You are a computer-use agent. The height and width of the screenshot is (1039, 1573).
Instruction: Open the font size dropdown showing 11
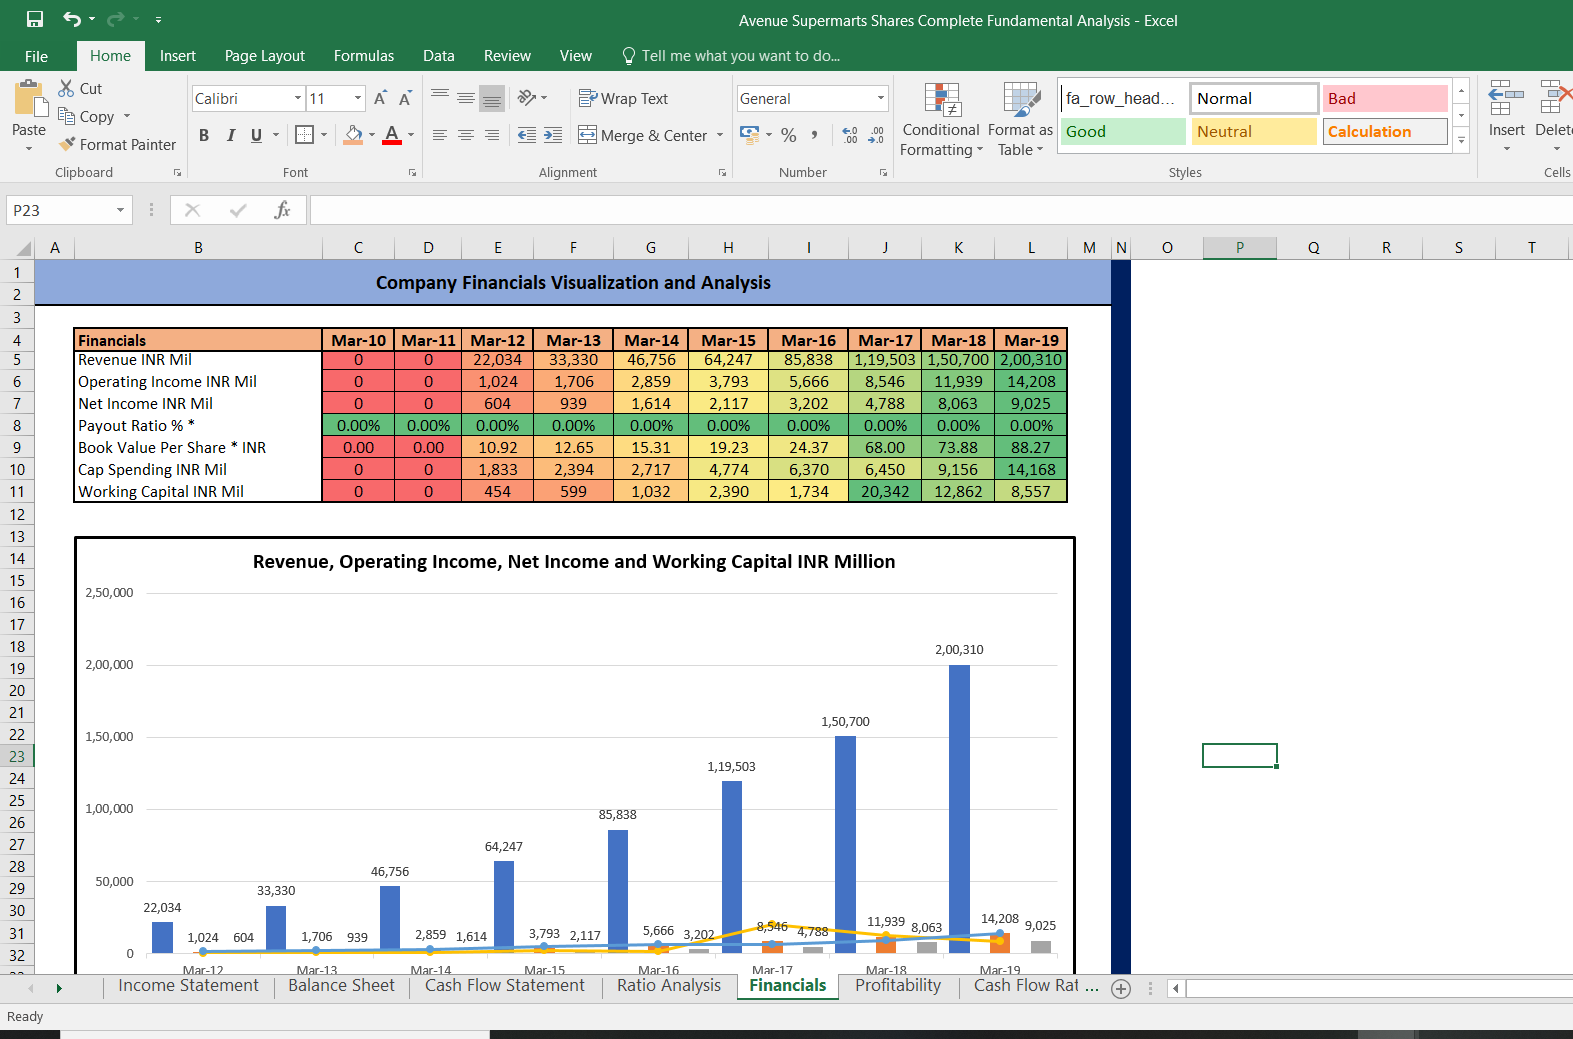358,98
